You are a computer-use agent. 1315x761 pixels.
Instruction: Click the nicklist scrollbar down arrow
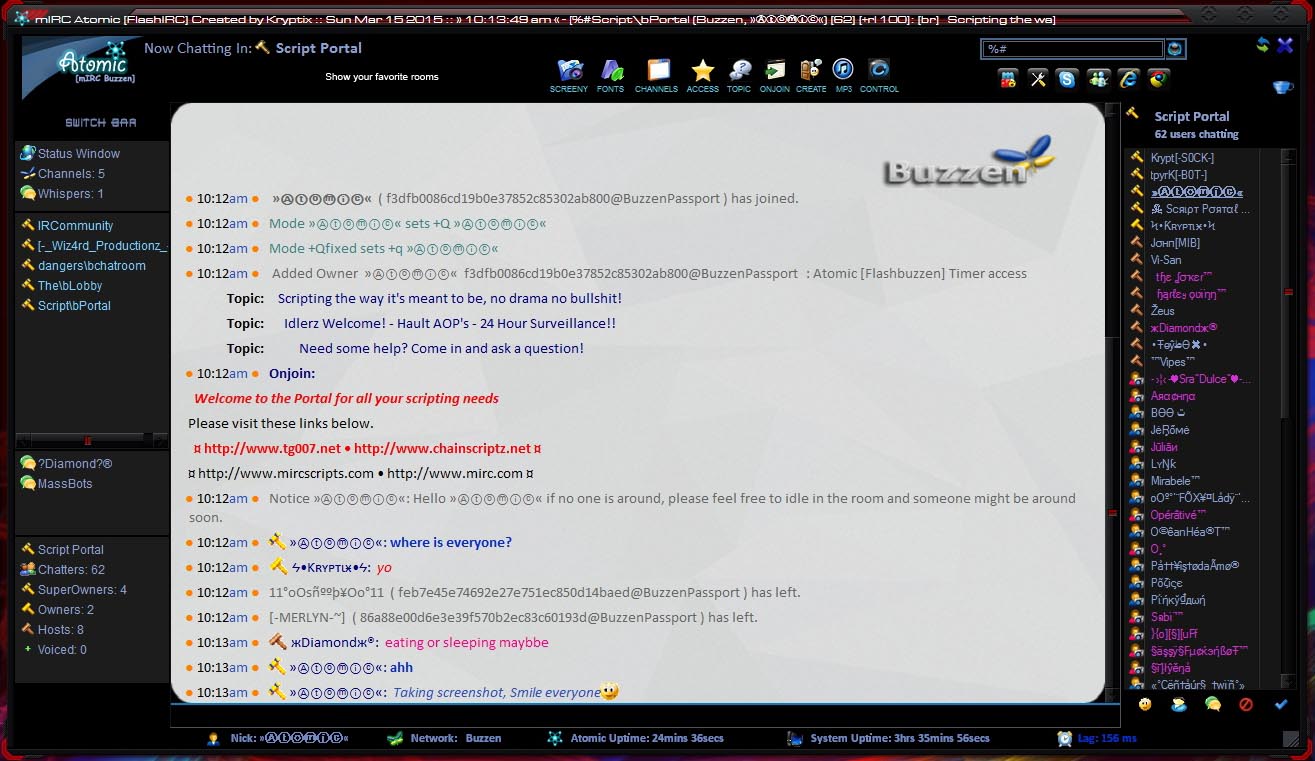1286,681
